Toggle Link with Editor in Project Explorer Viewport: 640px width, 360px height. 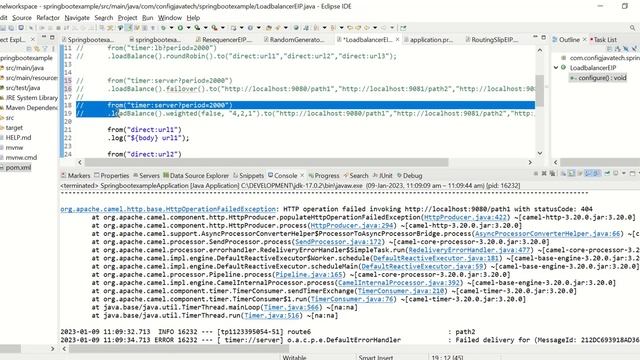(x=37, y=49)
